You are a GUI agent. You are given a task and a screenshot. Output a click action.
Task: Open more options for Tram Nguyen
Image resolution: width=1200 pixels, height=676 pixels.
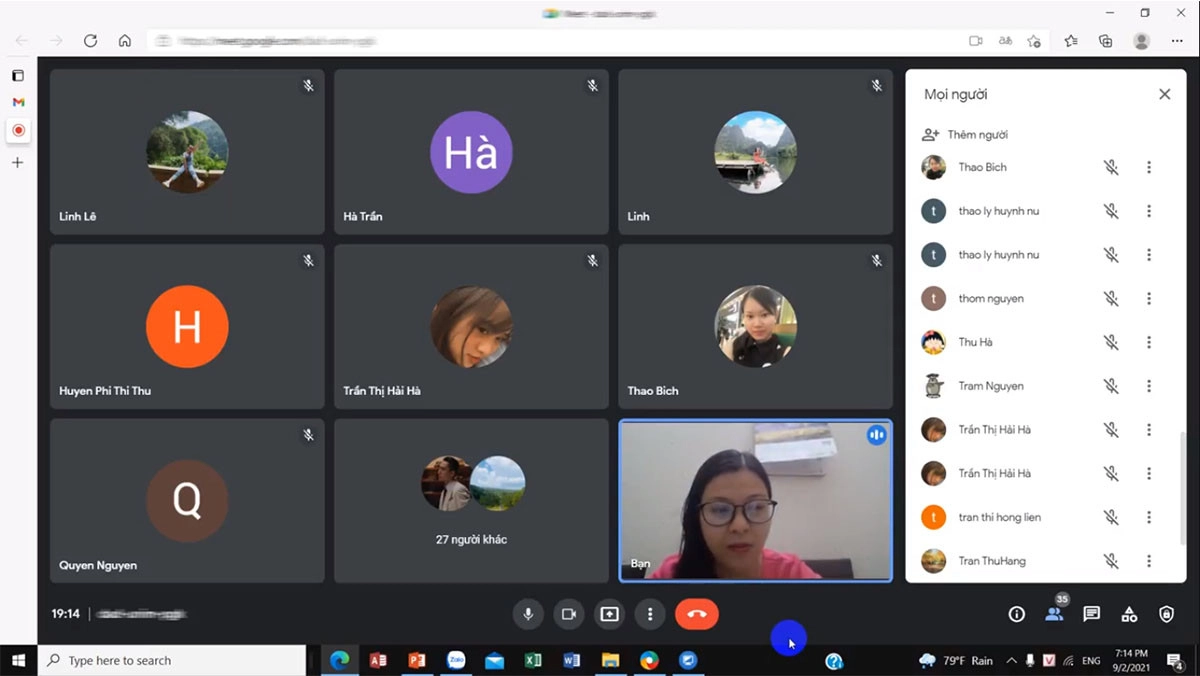pyautogui.click(x=1149, y=386)
